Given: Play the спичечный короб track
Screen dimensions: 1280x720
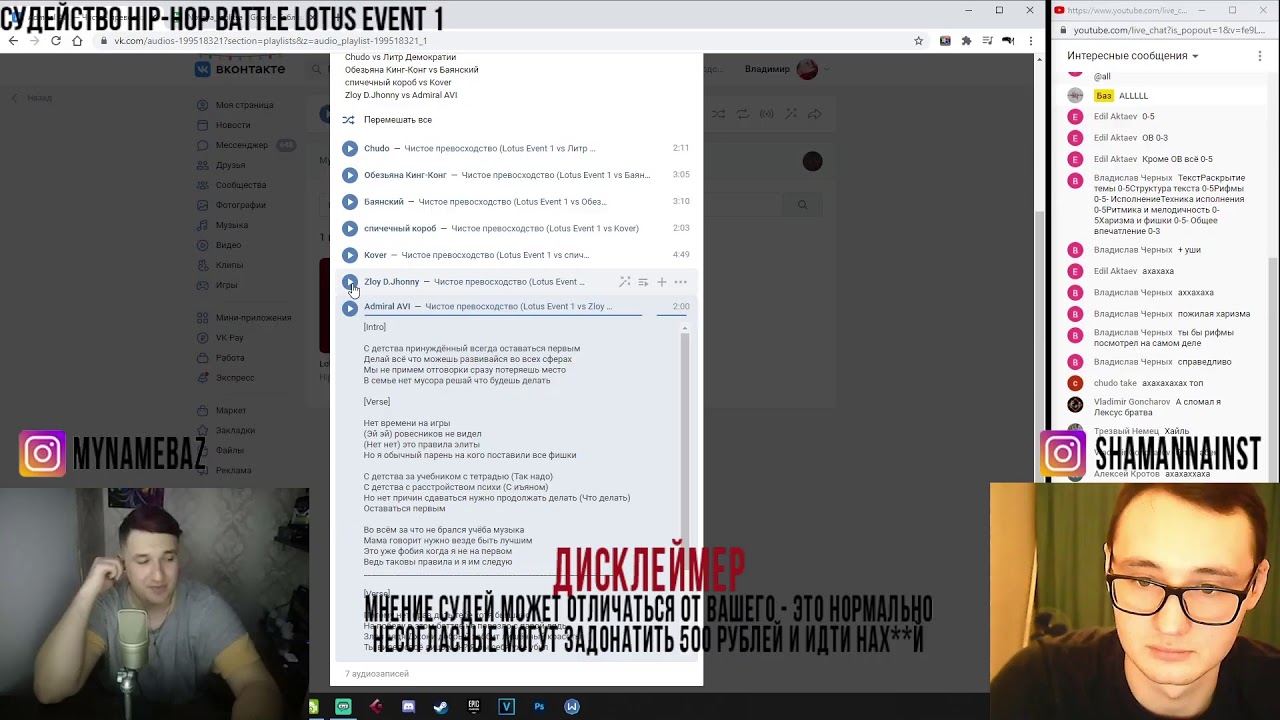Looking at the screenshot, I should pyautogui.click(x=349, y=228).
